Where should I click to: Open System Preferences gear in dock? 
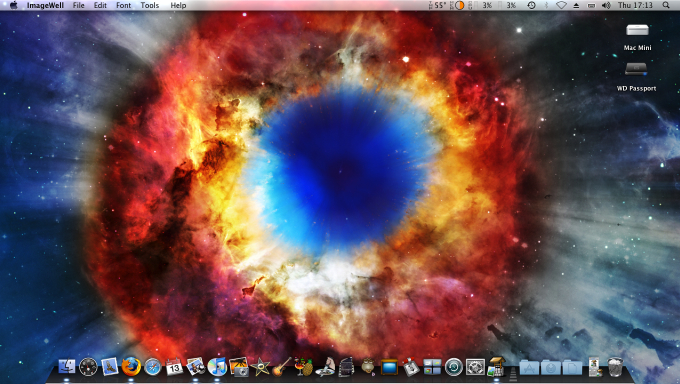pyautogui.click(x=475, y=367)
